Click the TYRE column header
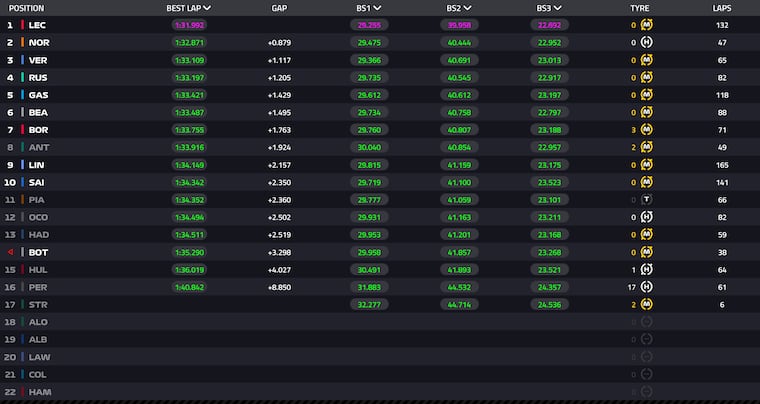The image size is (760, 404). coord(638,7)
